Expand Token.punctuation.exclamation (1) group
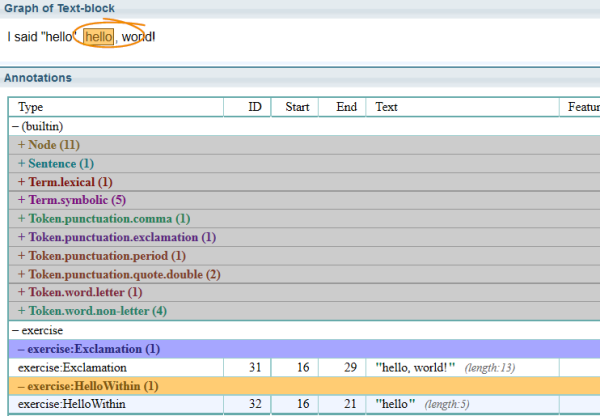 pyautogui.click(x=115, y=237)
